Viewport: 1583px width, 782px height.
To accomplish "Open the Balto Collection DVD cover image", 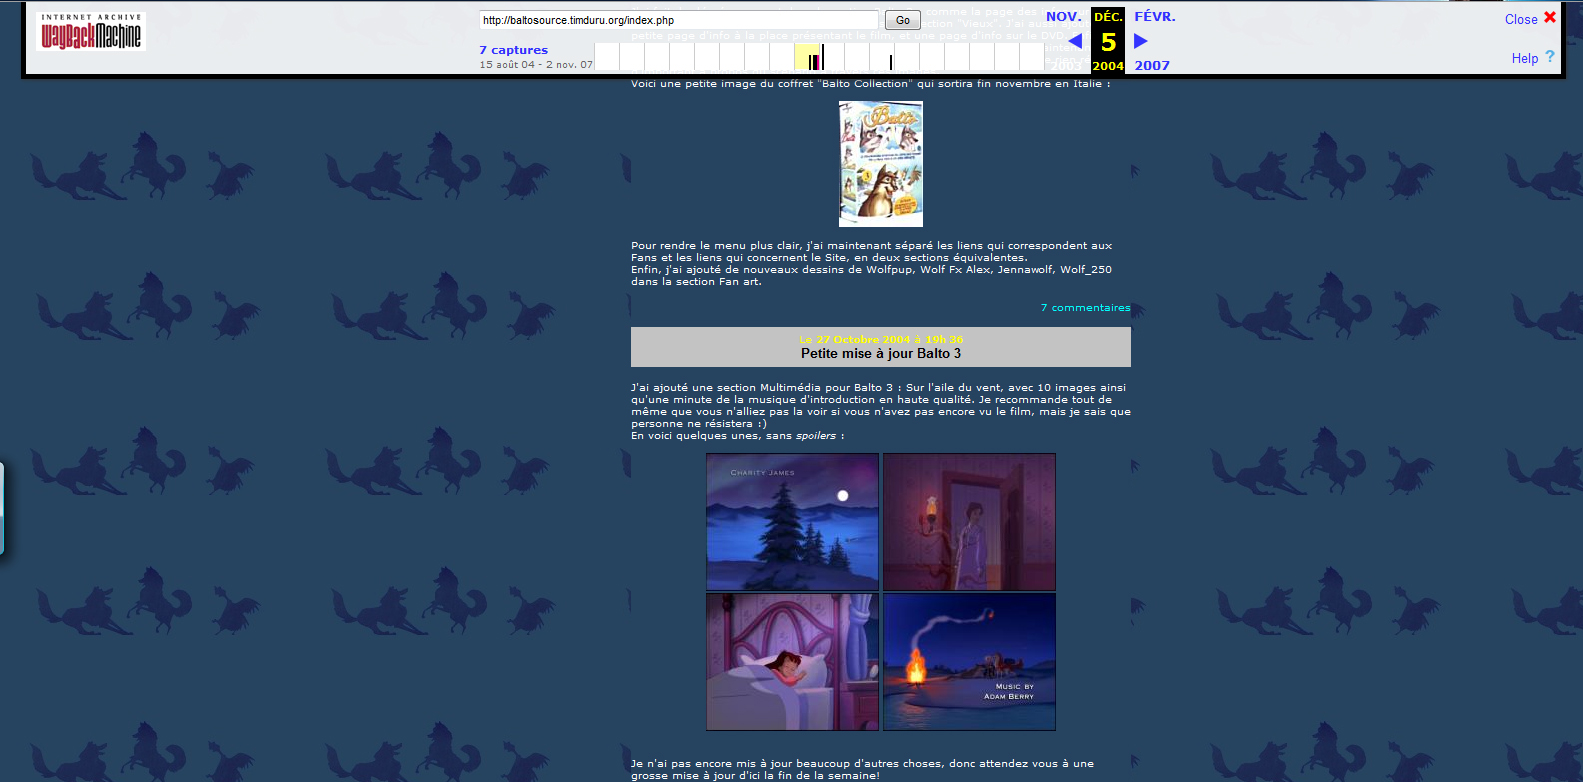I will pyautogui.click(x=881, y=164).
